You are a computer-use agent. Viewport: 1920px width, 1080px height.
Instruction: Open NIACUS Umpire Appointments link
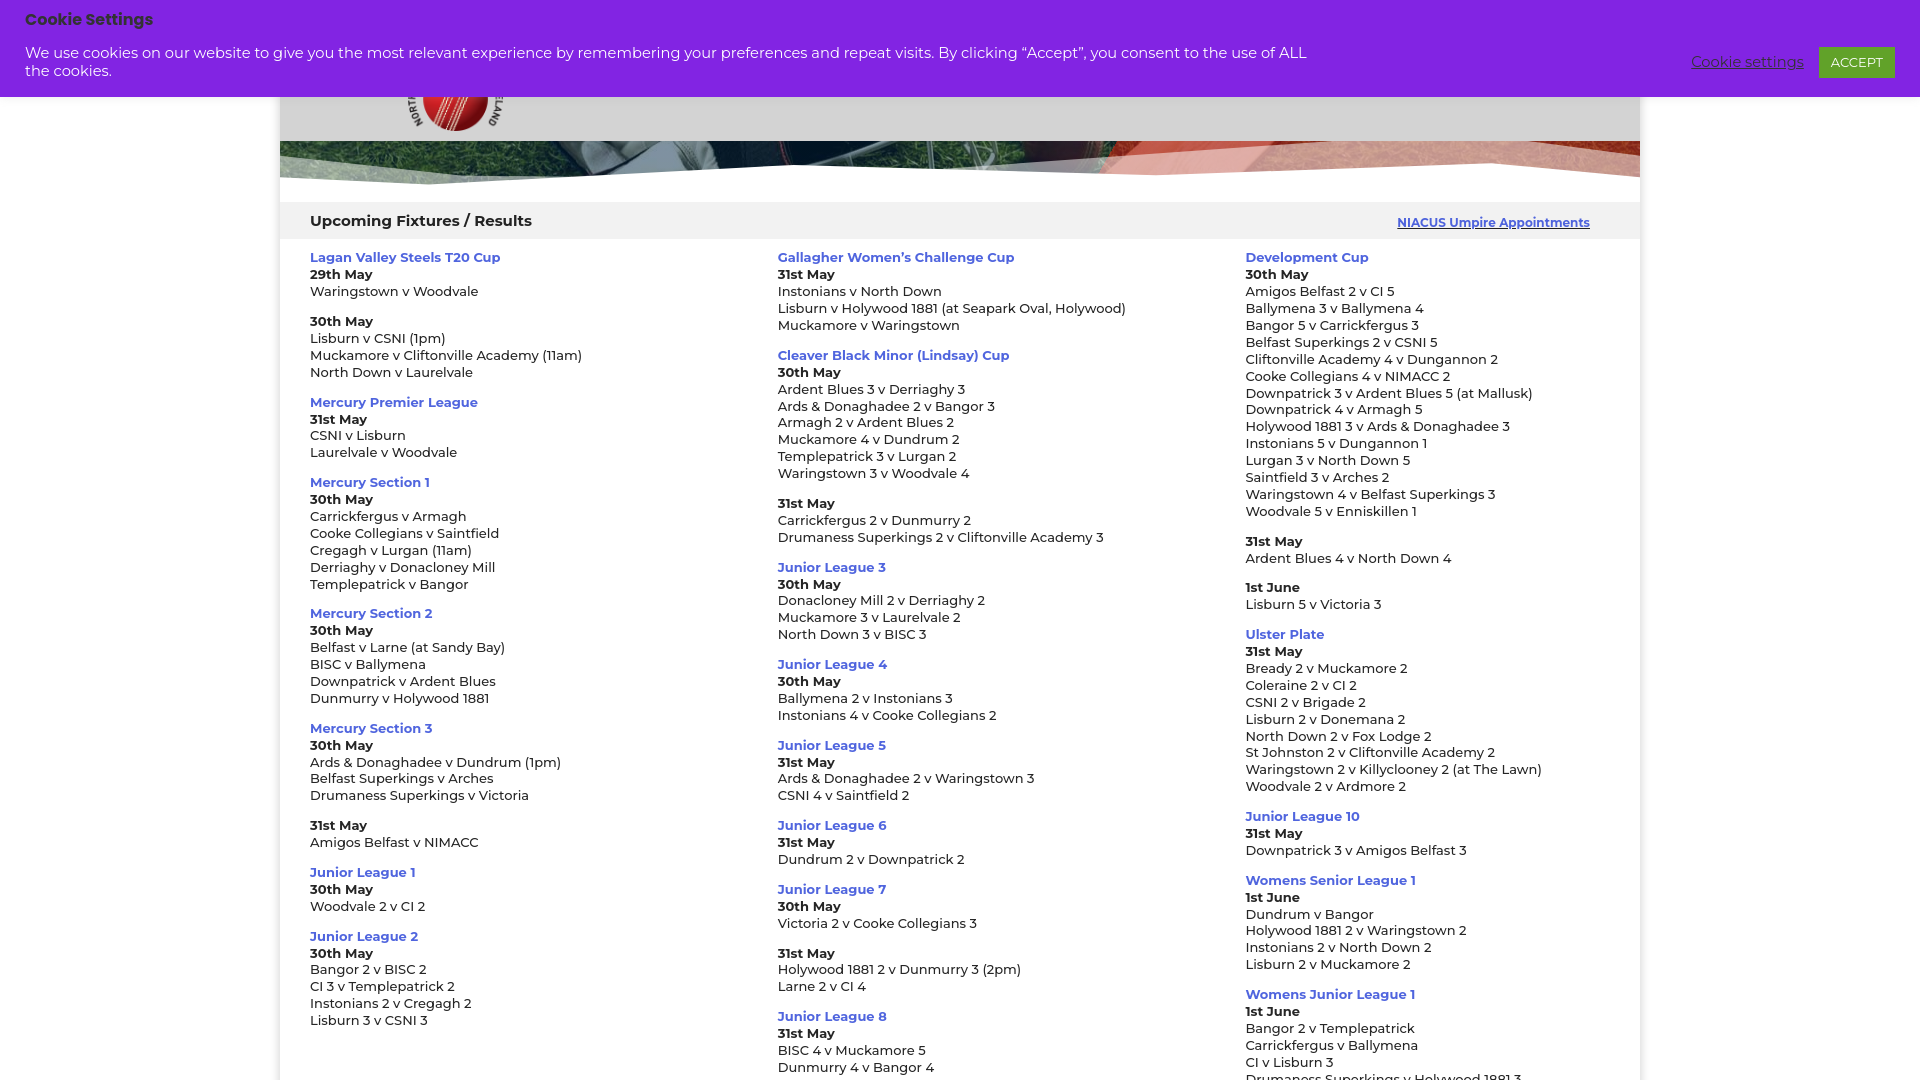pos(1493,223)
